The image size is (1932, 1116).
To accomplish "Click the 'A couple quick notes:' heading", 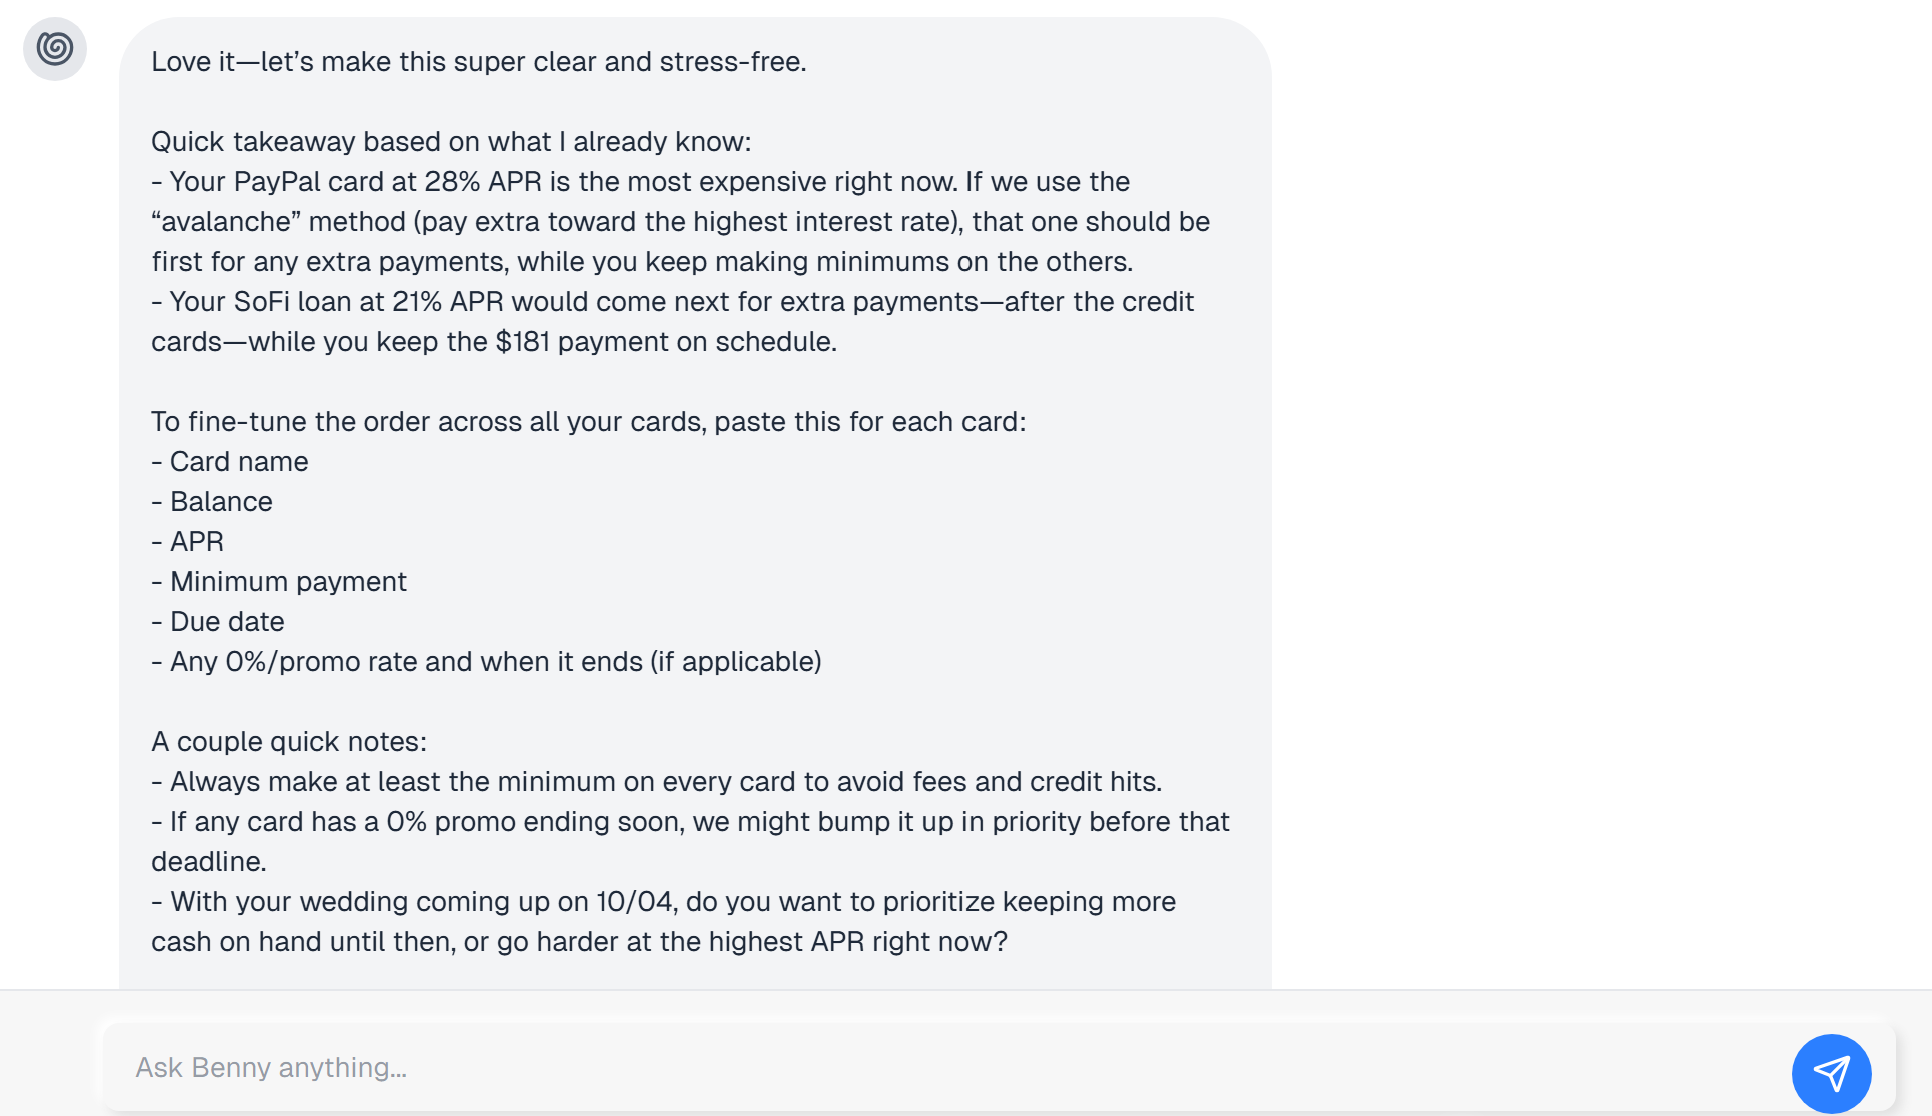I will click(289, 742).
